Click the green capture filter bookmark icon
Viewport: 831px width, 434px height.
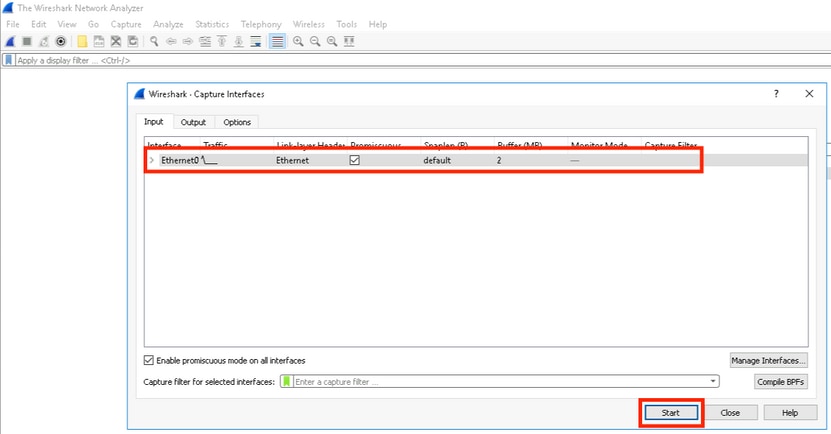click(x=287, y=382)
